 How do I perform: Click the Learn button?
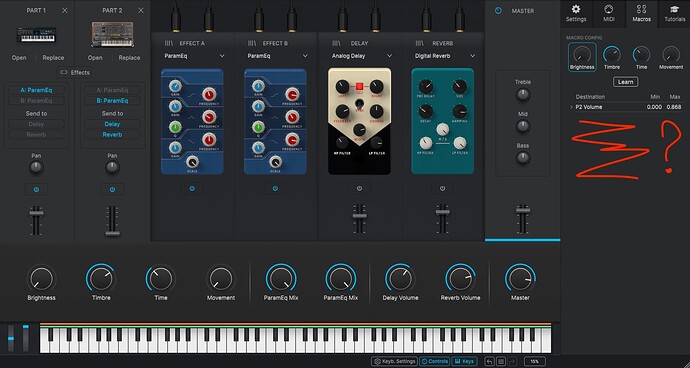pyautogui.click(x=625, y=82)
